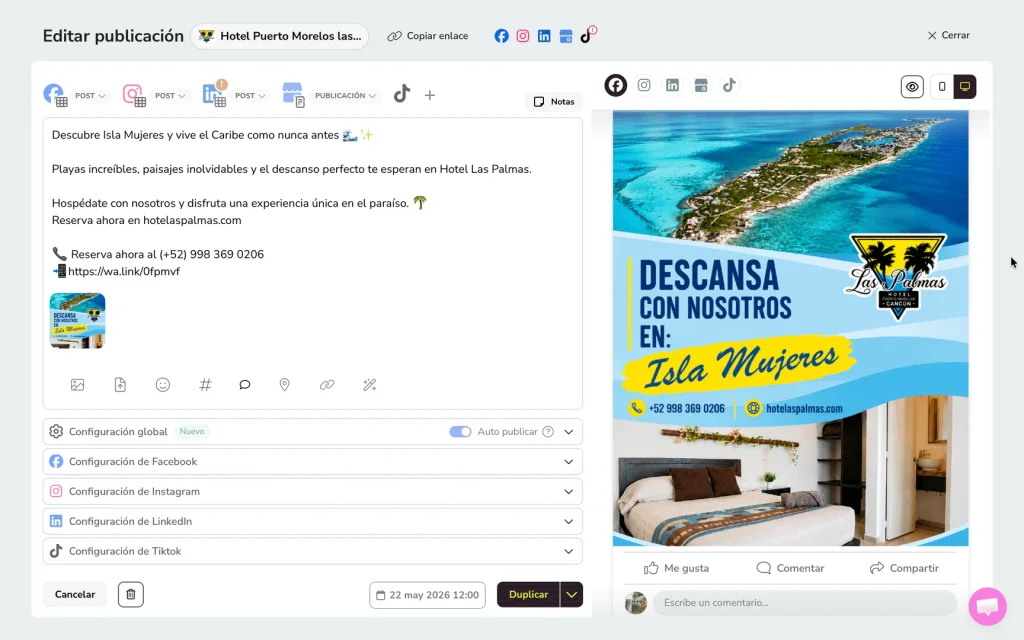The height and width of the screenshot is (640, 1024).
Task: Click the TikTok icon with warning badge
Action: (588, 35)
